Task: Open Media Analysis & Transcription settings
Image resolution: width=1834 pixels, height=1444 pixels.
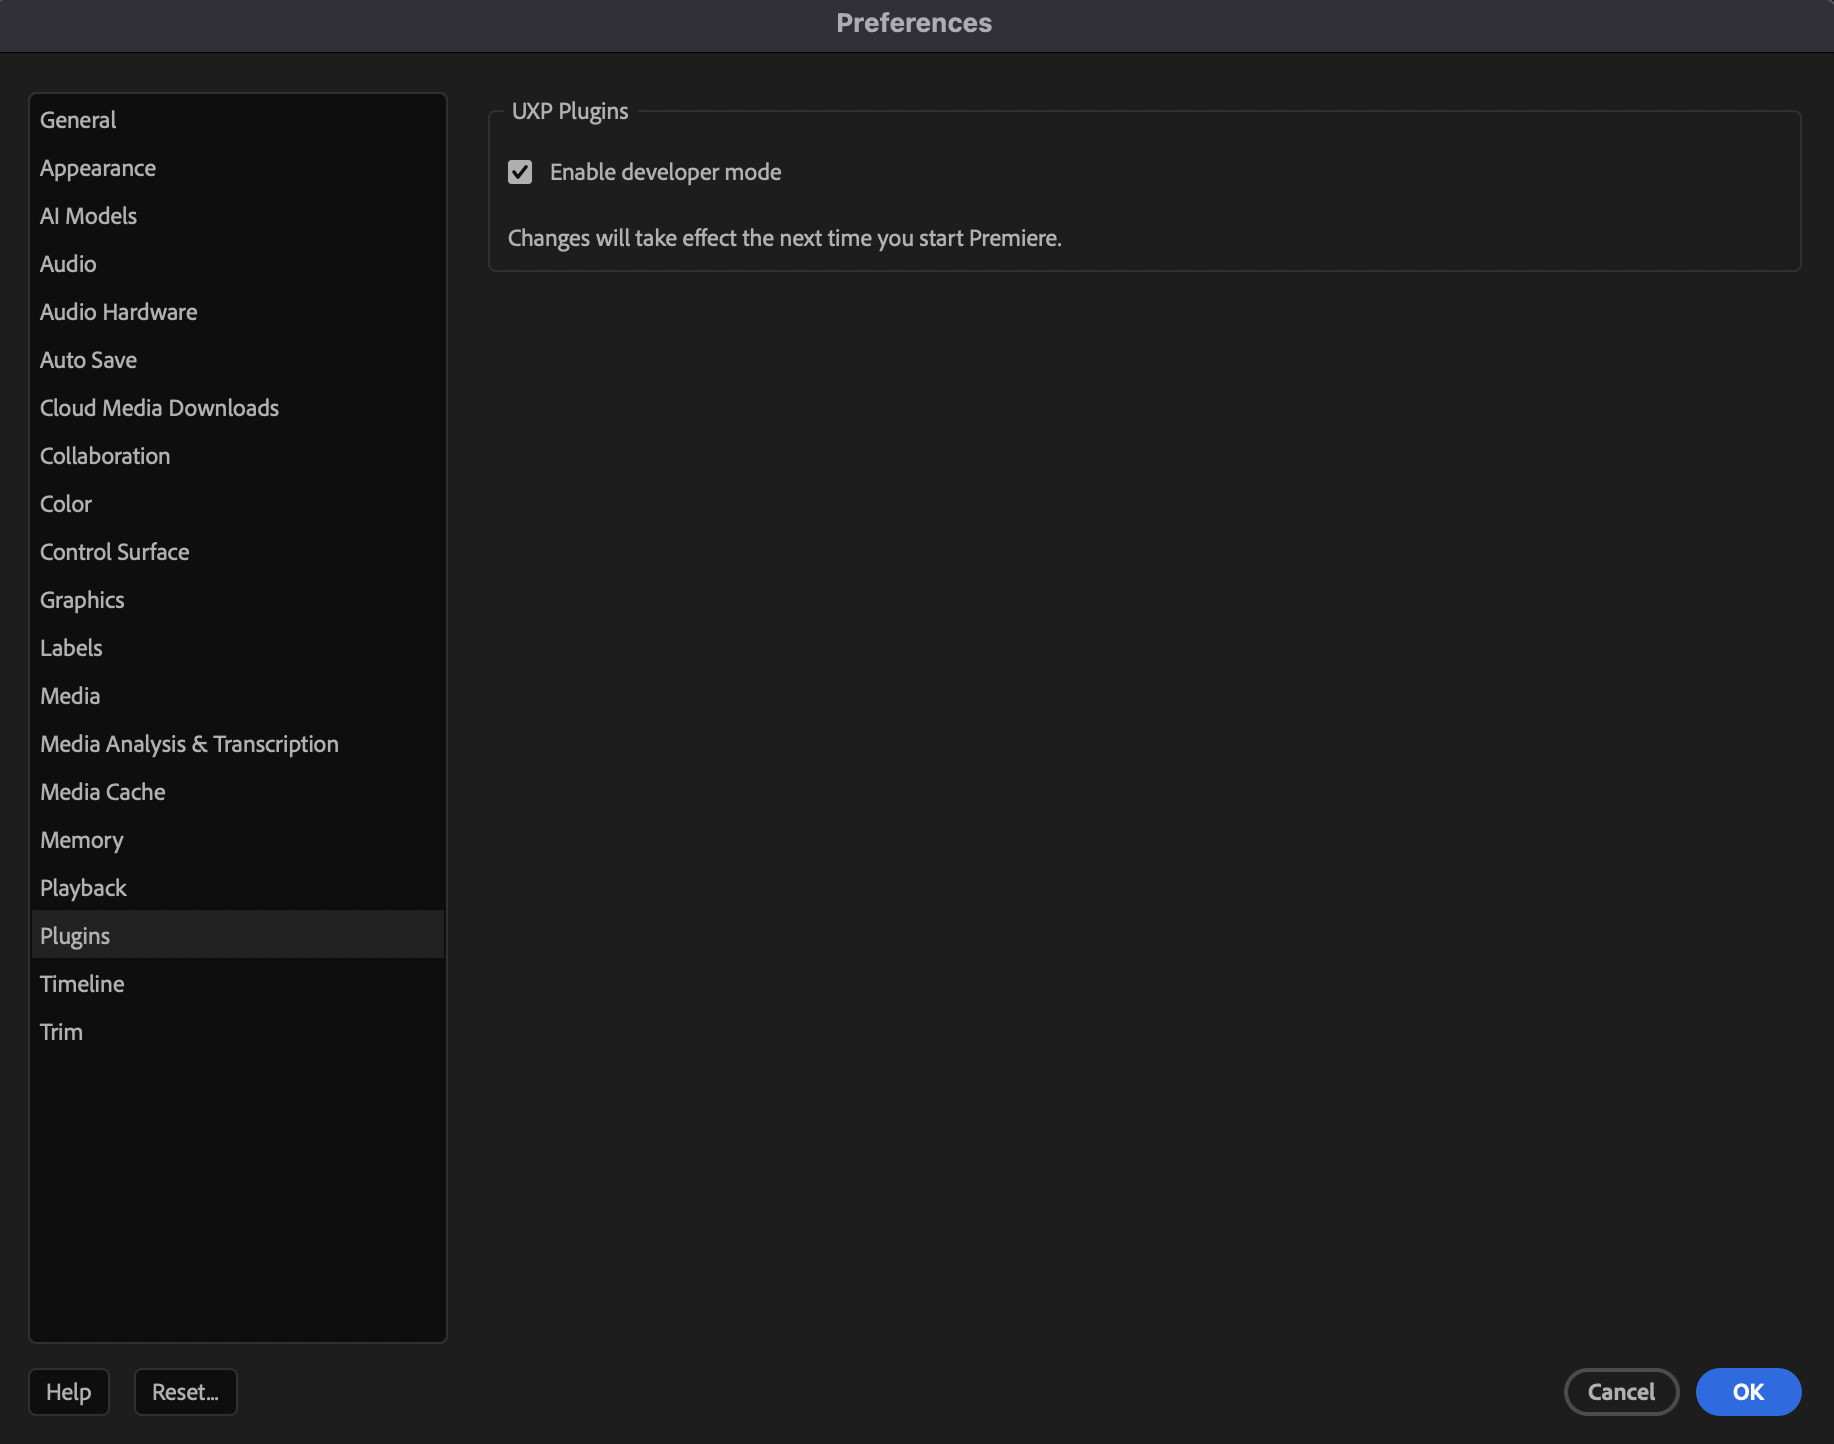Action: pos(188,743)
